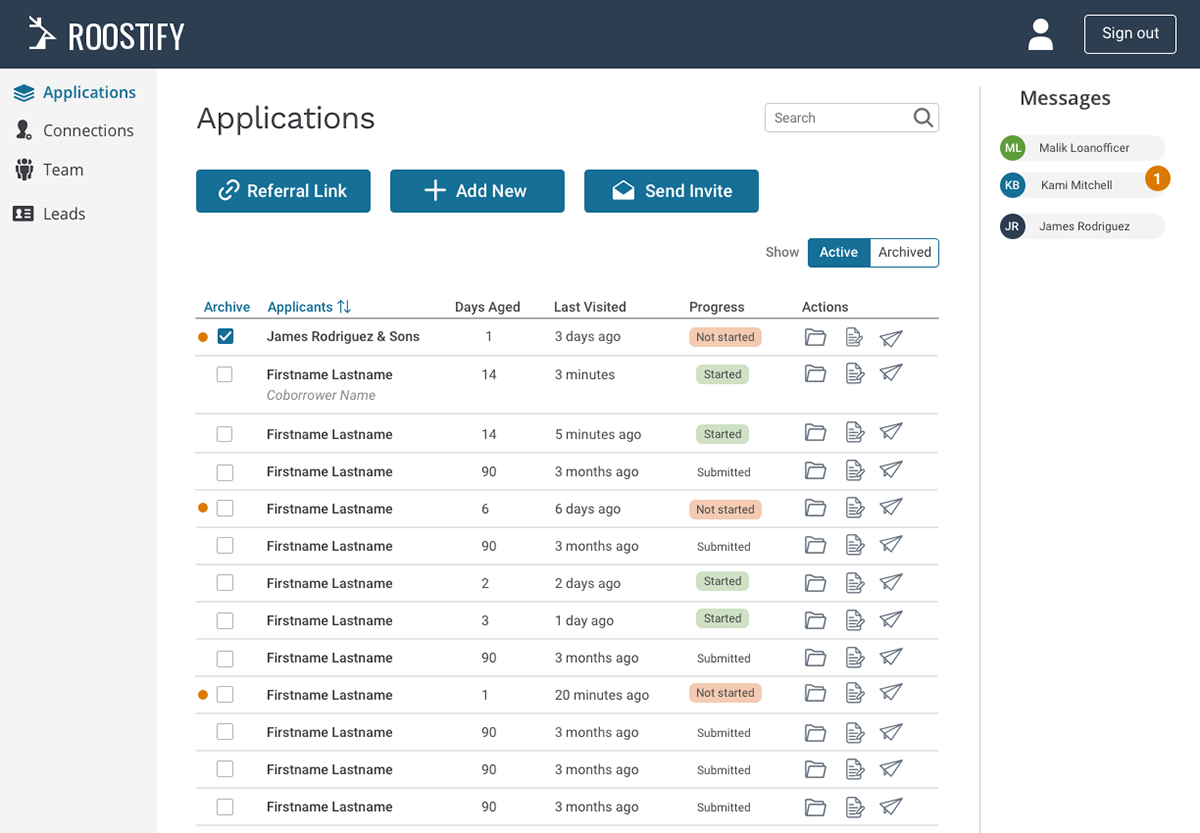1200x833 pixels.
Task: Click edit document icon in Coborrower Name row
Action: point(855,374)
